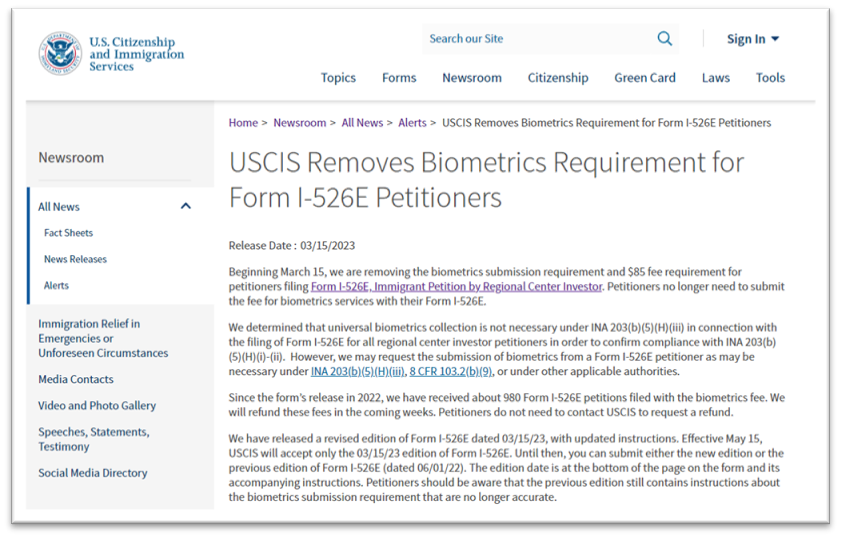Screen dimensions: 841x538
Task: Open Fact Sheets in sidebar
Action: point(68,233)
